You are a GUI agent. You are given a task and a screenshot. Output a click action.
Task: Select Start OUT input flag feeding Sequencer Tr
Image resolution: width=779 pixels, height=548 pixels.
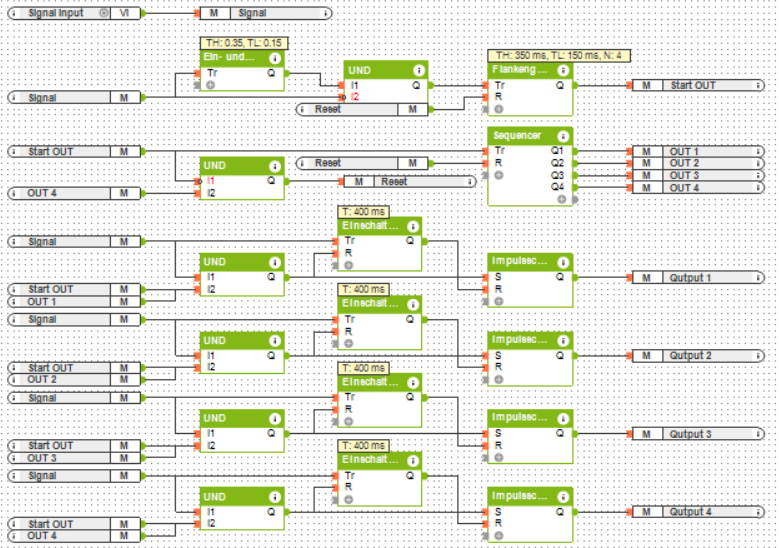coord(75,152)
